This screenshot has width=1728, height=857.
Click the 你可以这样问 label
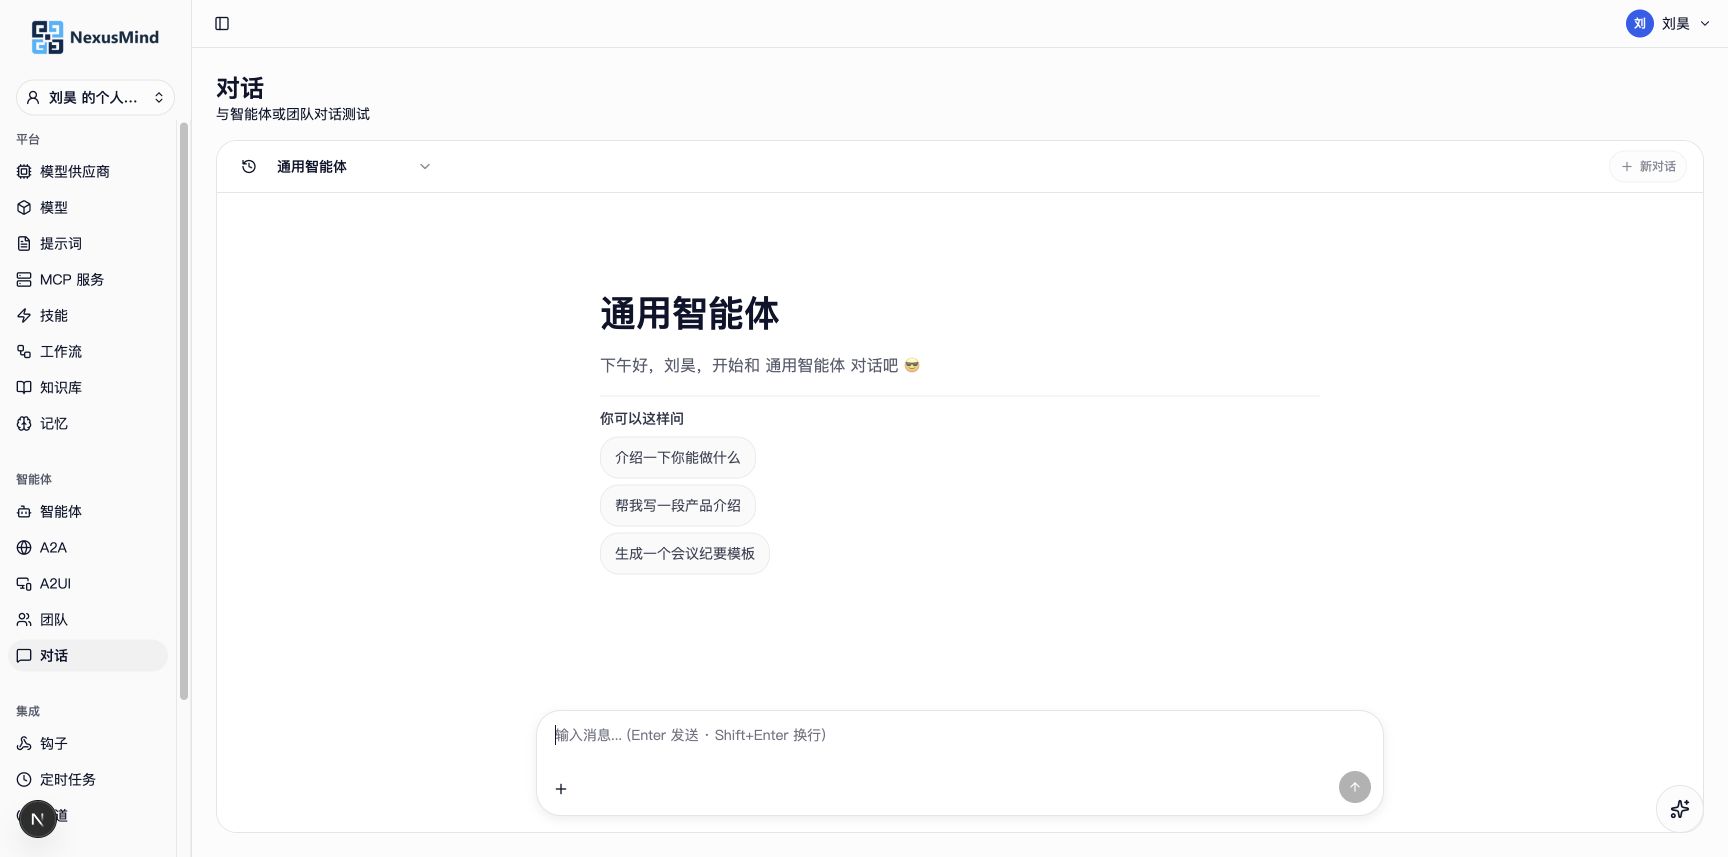click(642, 419)
